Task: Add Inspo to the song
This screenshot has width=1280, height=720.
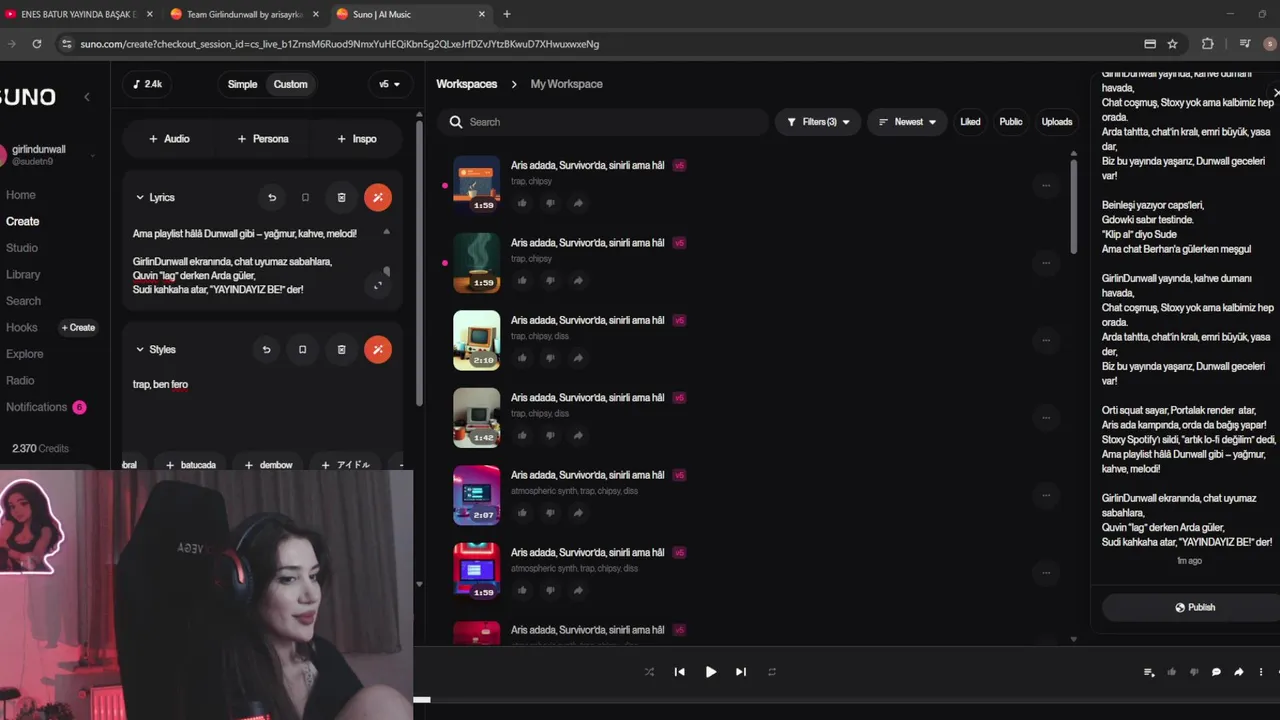Action: point(357,139)
